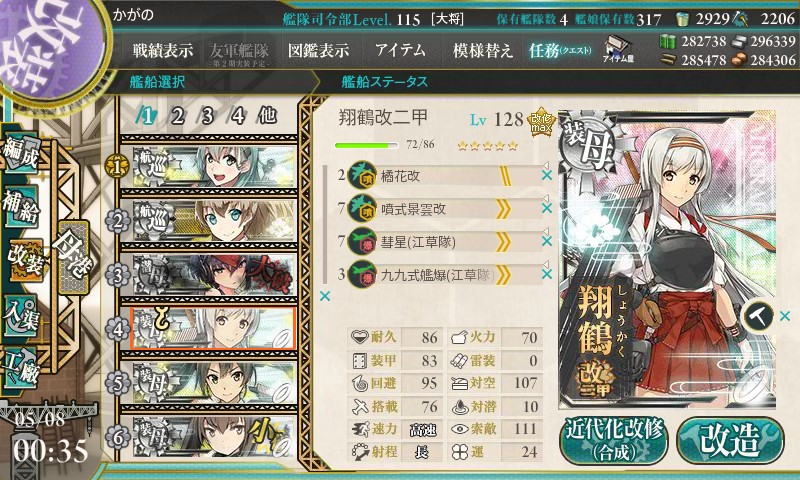
Task: Open the 補給 (supply) sidebar icon
Action: pyautogui.click(x=21, y=206)
